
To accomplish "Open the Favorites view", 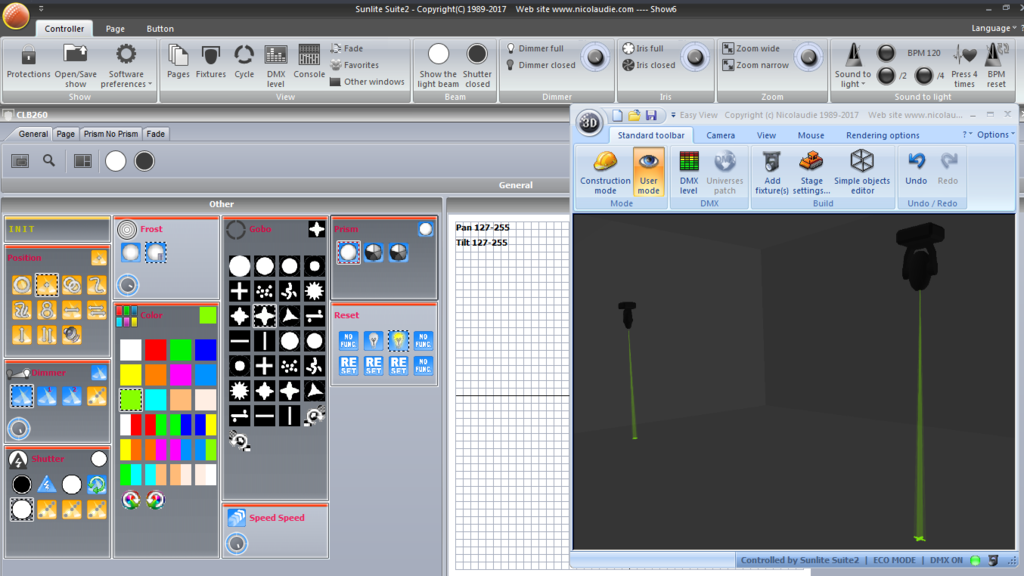I will [355, 65].
